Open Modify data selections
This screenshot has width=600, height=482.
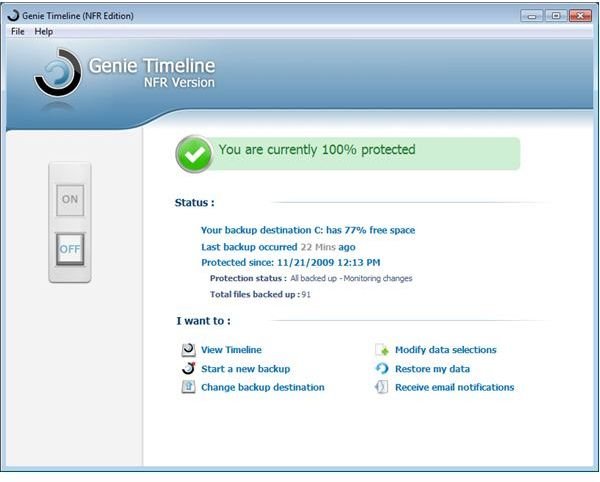pyautogui.click(x=446, y=350)
